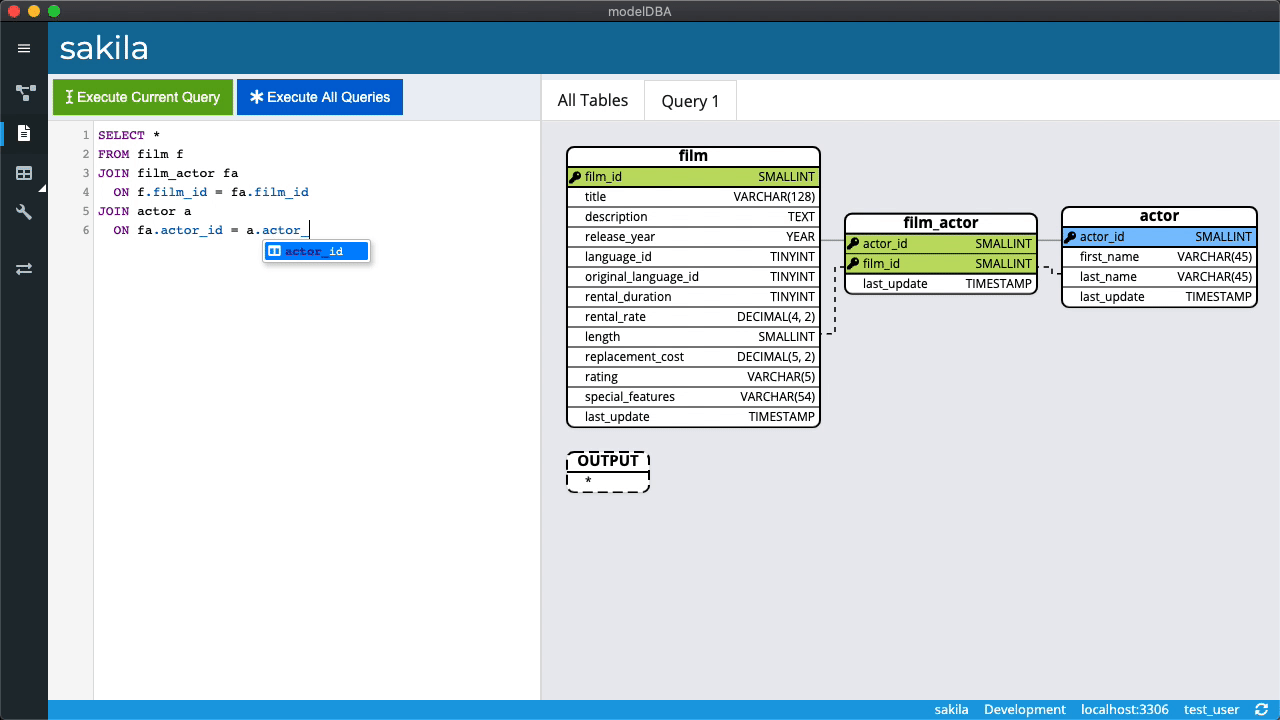Image resolution: width=1280 pixels, height=720 pixels.
Task: Click the key icon beside actor_id in actor table
Action: (1070, 236)
